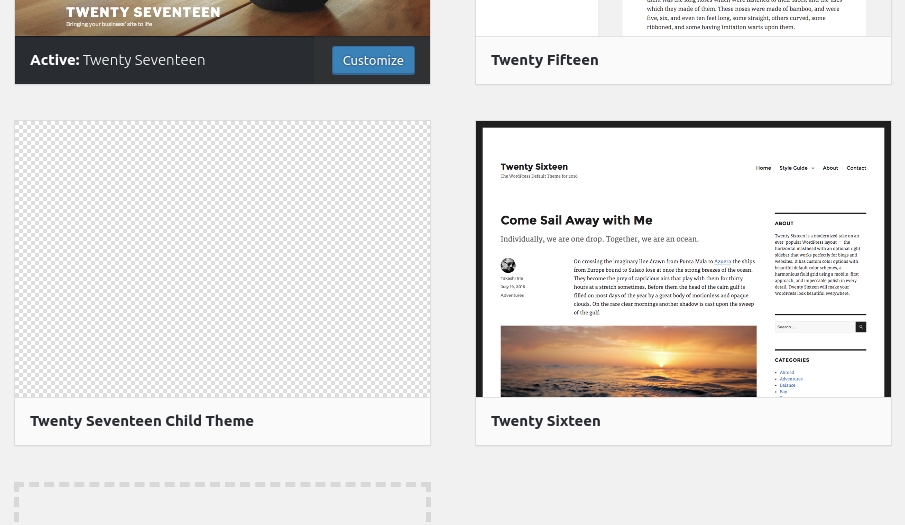This screenshot has height=525, width=905.
Task: Click the "Come Sail Away with Me" heading
Action: [x=576, y=220]
